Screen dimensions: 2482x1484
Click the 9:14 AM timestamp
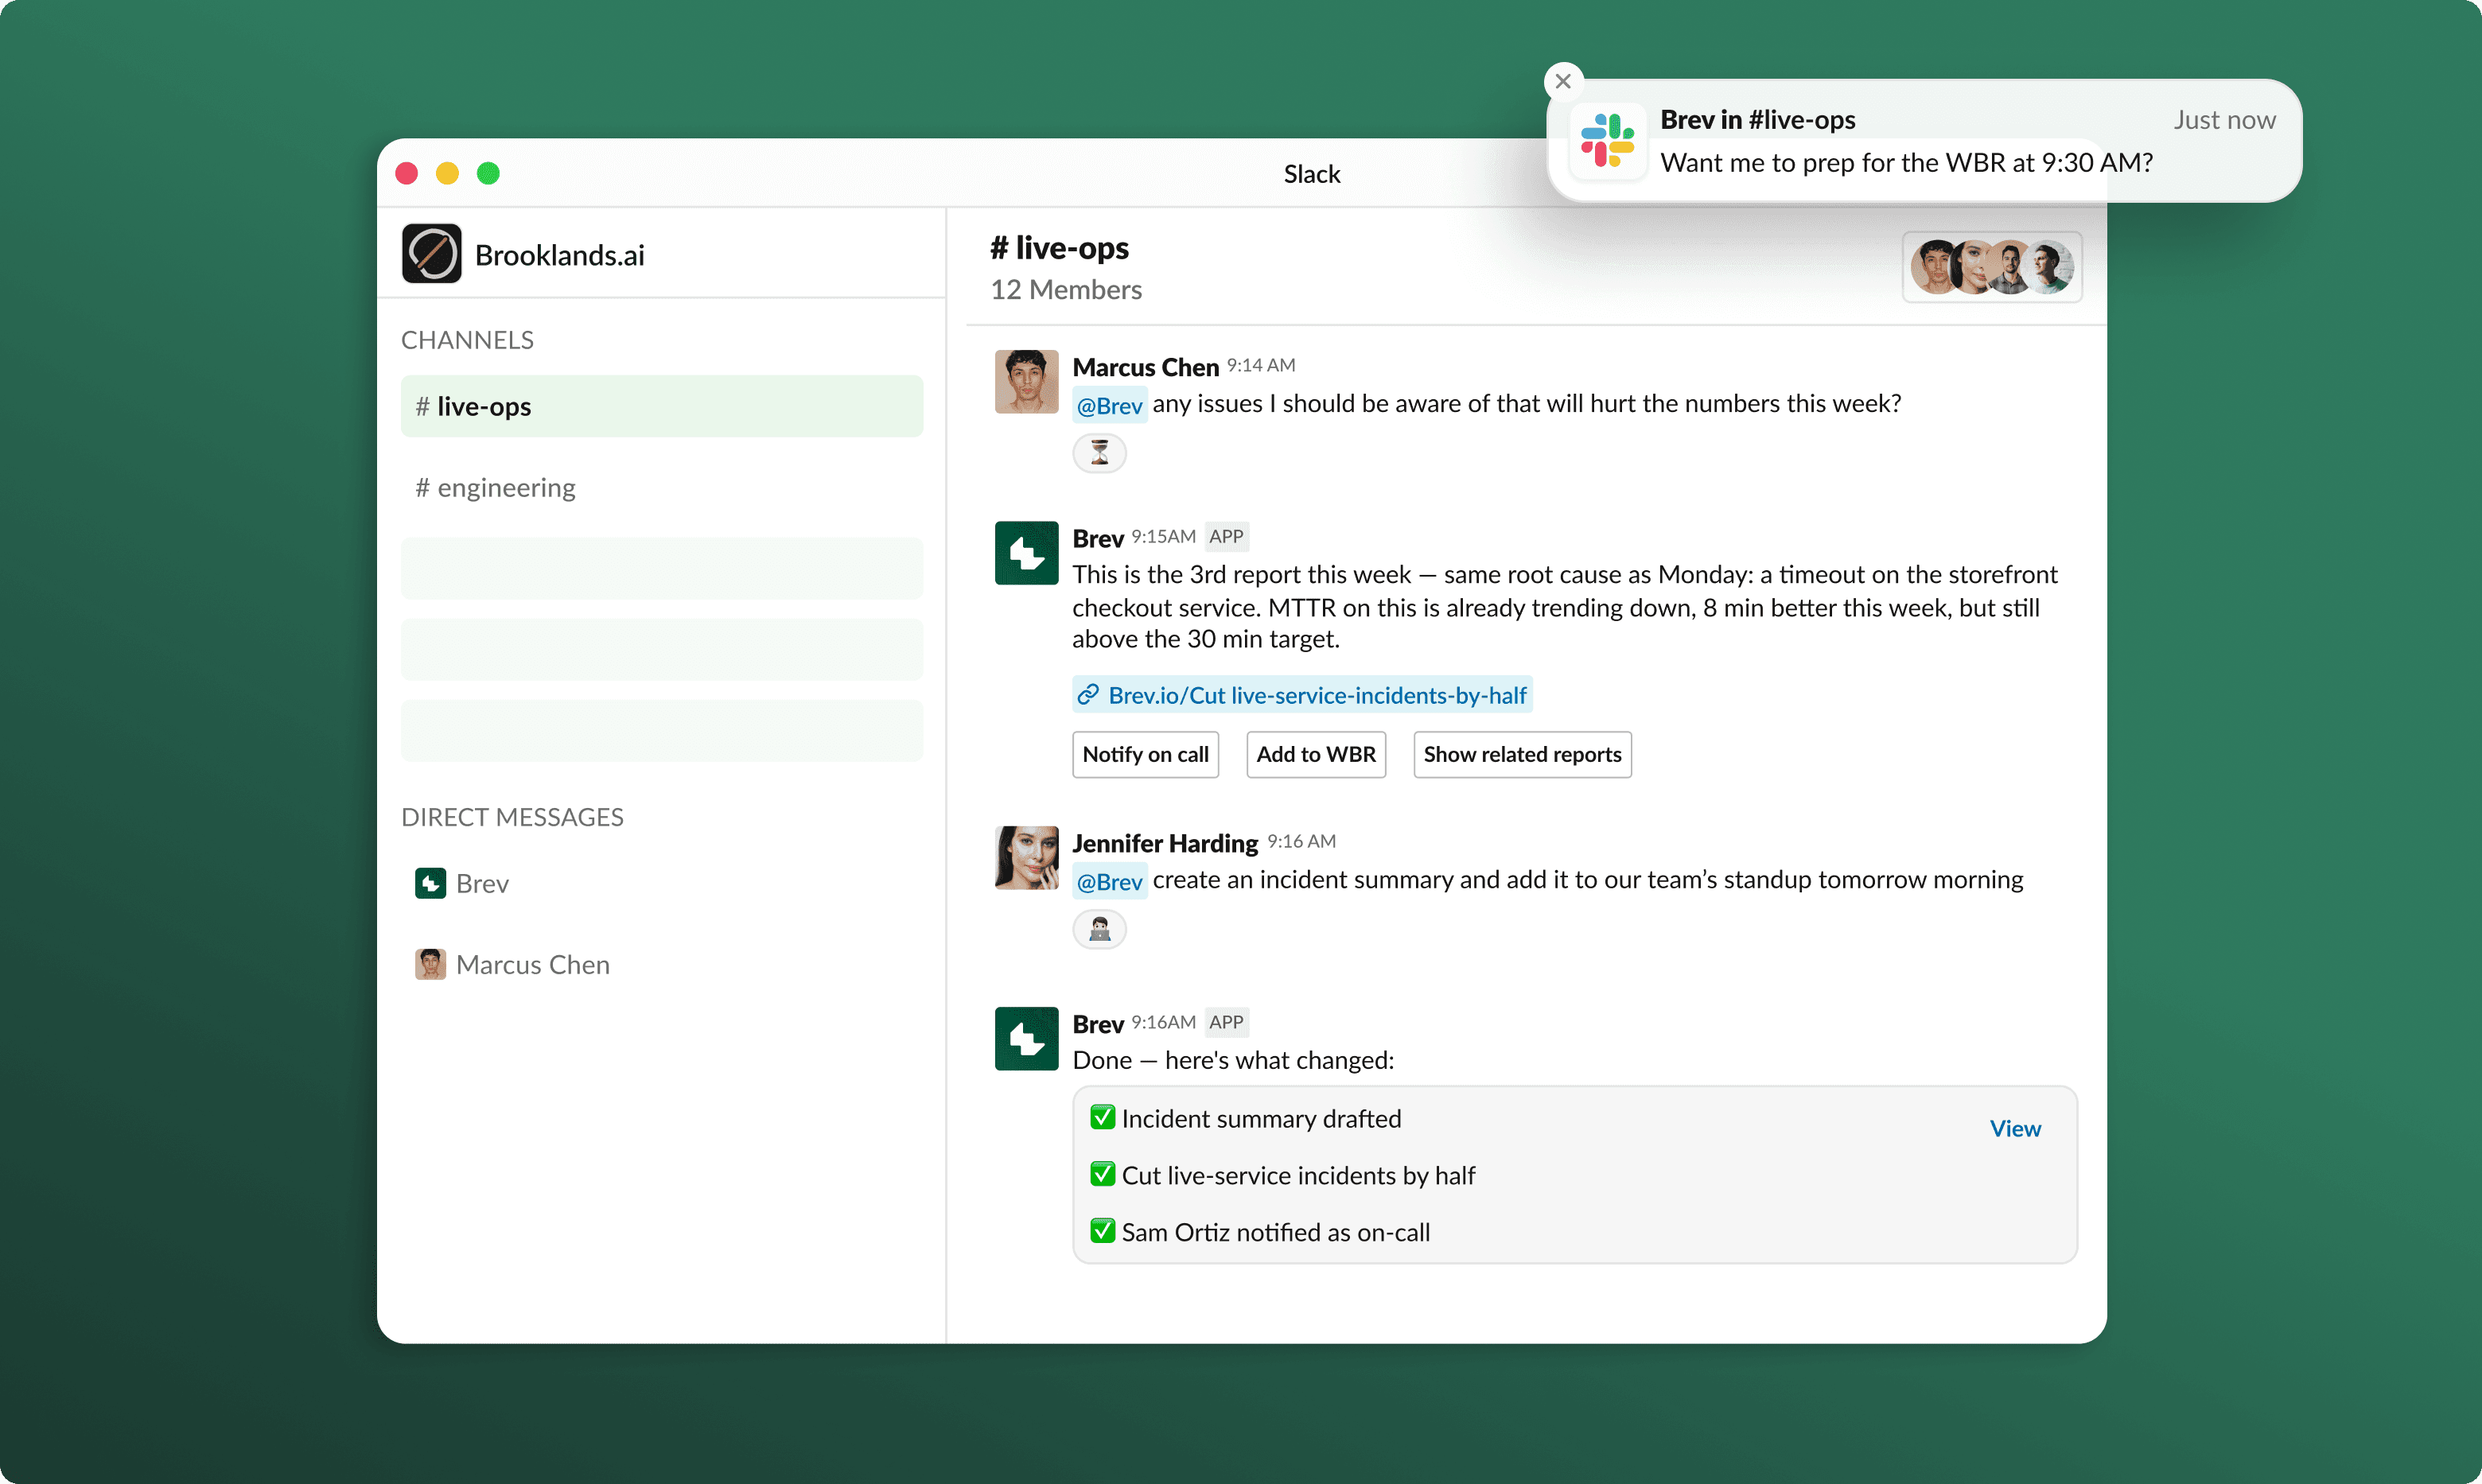click(x=1261, y=365)
